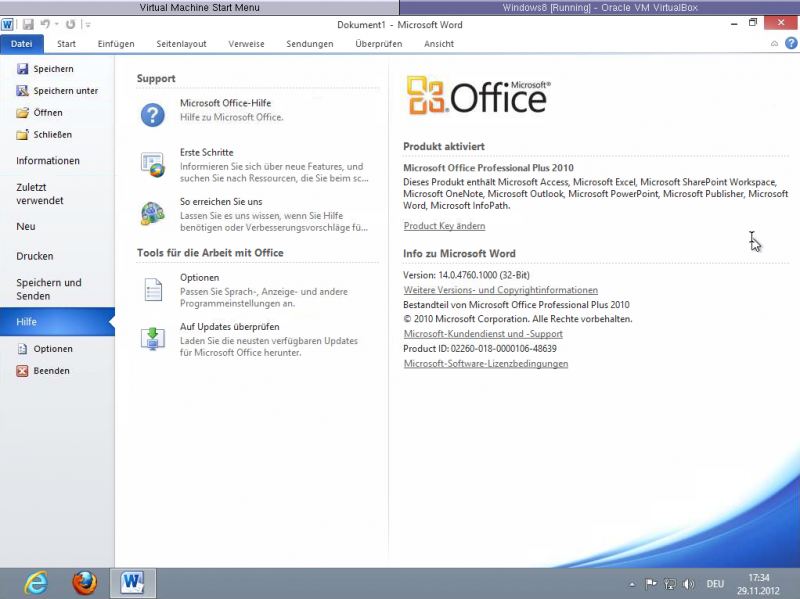The height and width of the screenshot is (599, 800).
Task: Click the Speichern floppy disk icon in sidebar
Action: [22, 69]
